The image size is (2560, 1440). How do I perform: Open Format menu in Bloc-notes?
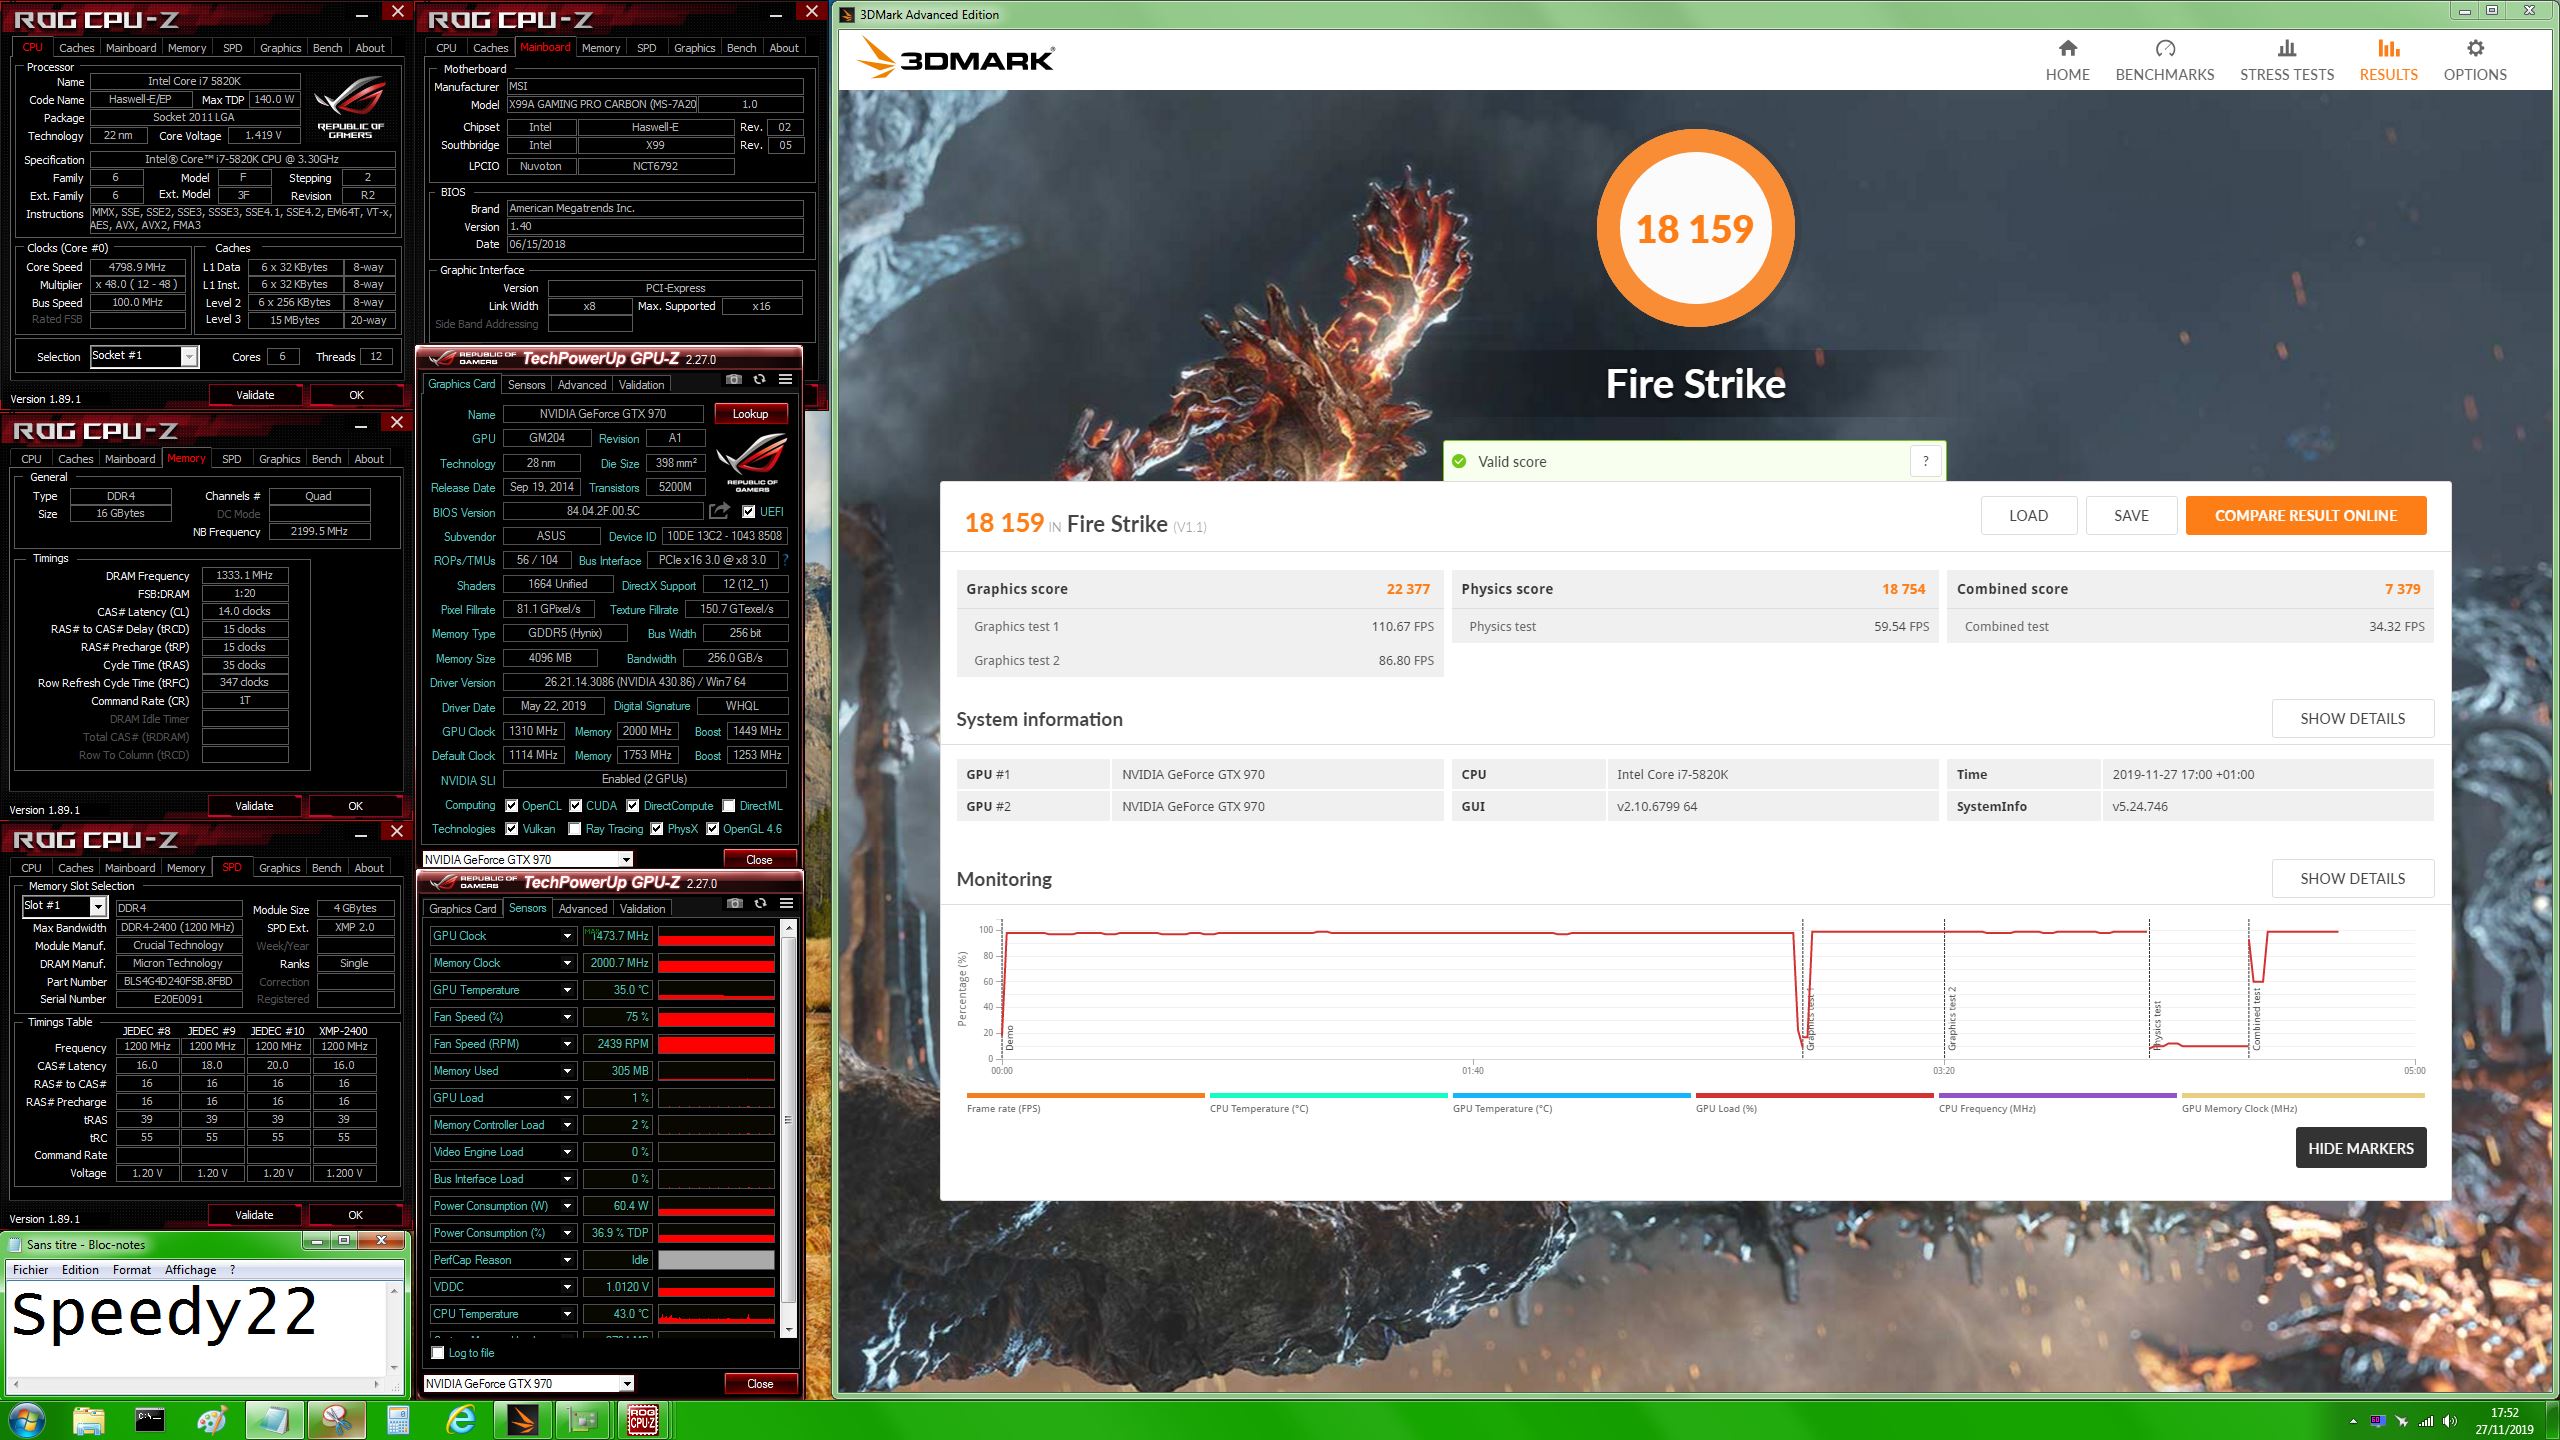132,1270
